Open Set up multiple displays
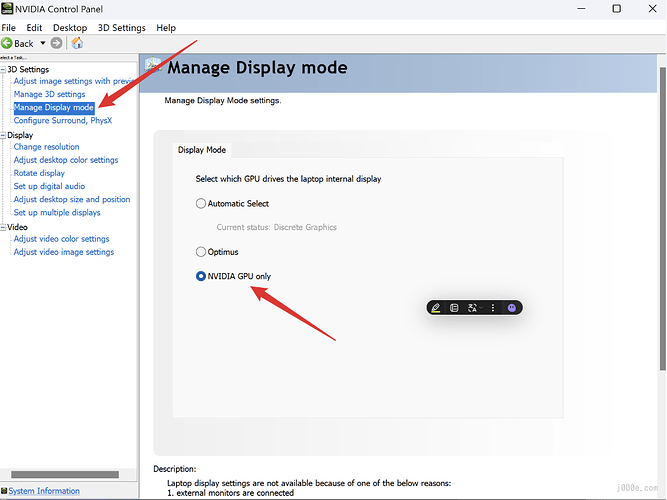Image resolution: width=667 pixels, height=500 pixels. 57,213
